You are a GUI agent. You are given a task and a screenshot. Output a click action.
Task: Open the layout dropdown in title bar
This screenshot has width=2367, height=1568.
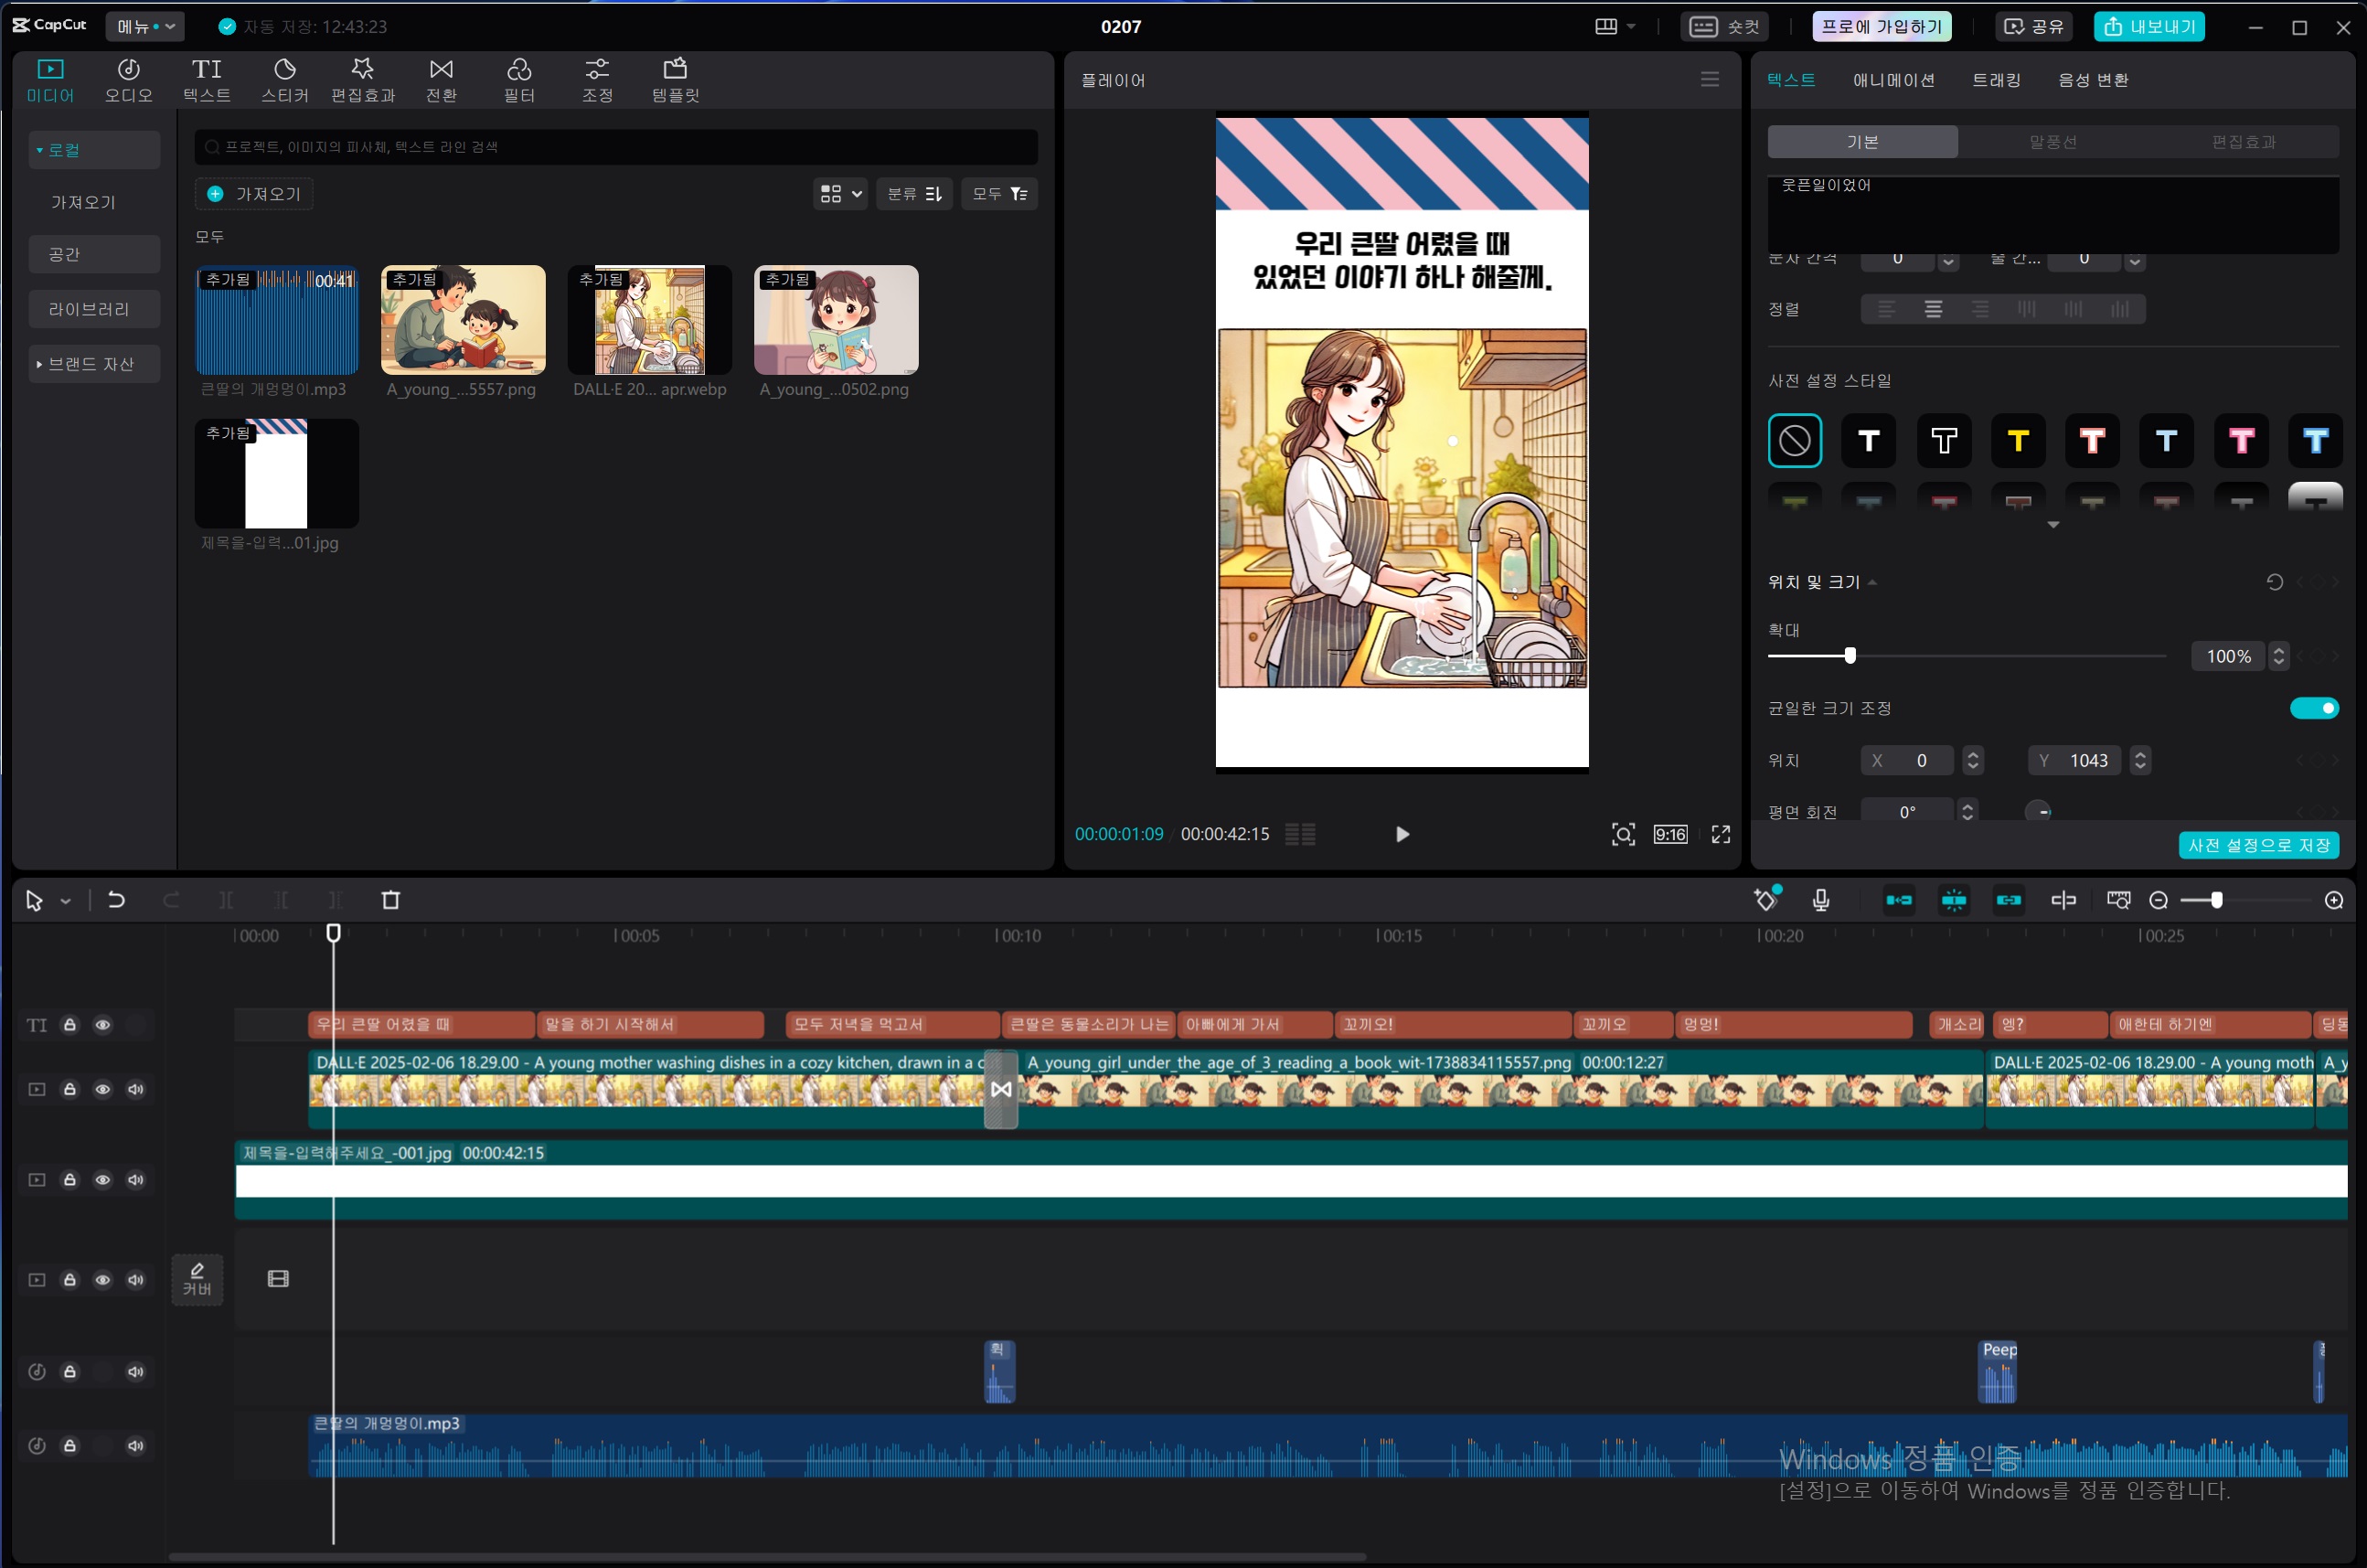point(1615,27)
